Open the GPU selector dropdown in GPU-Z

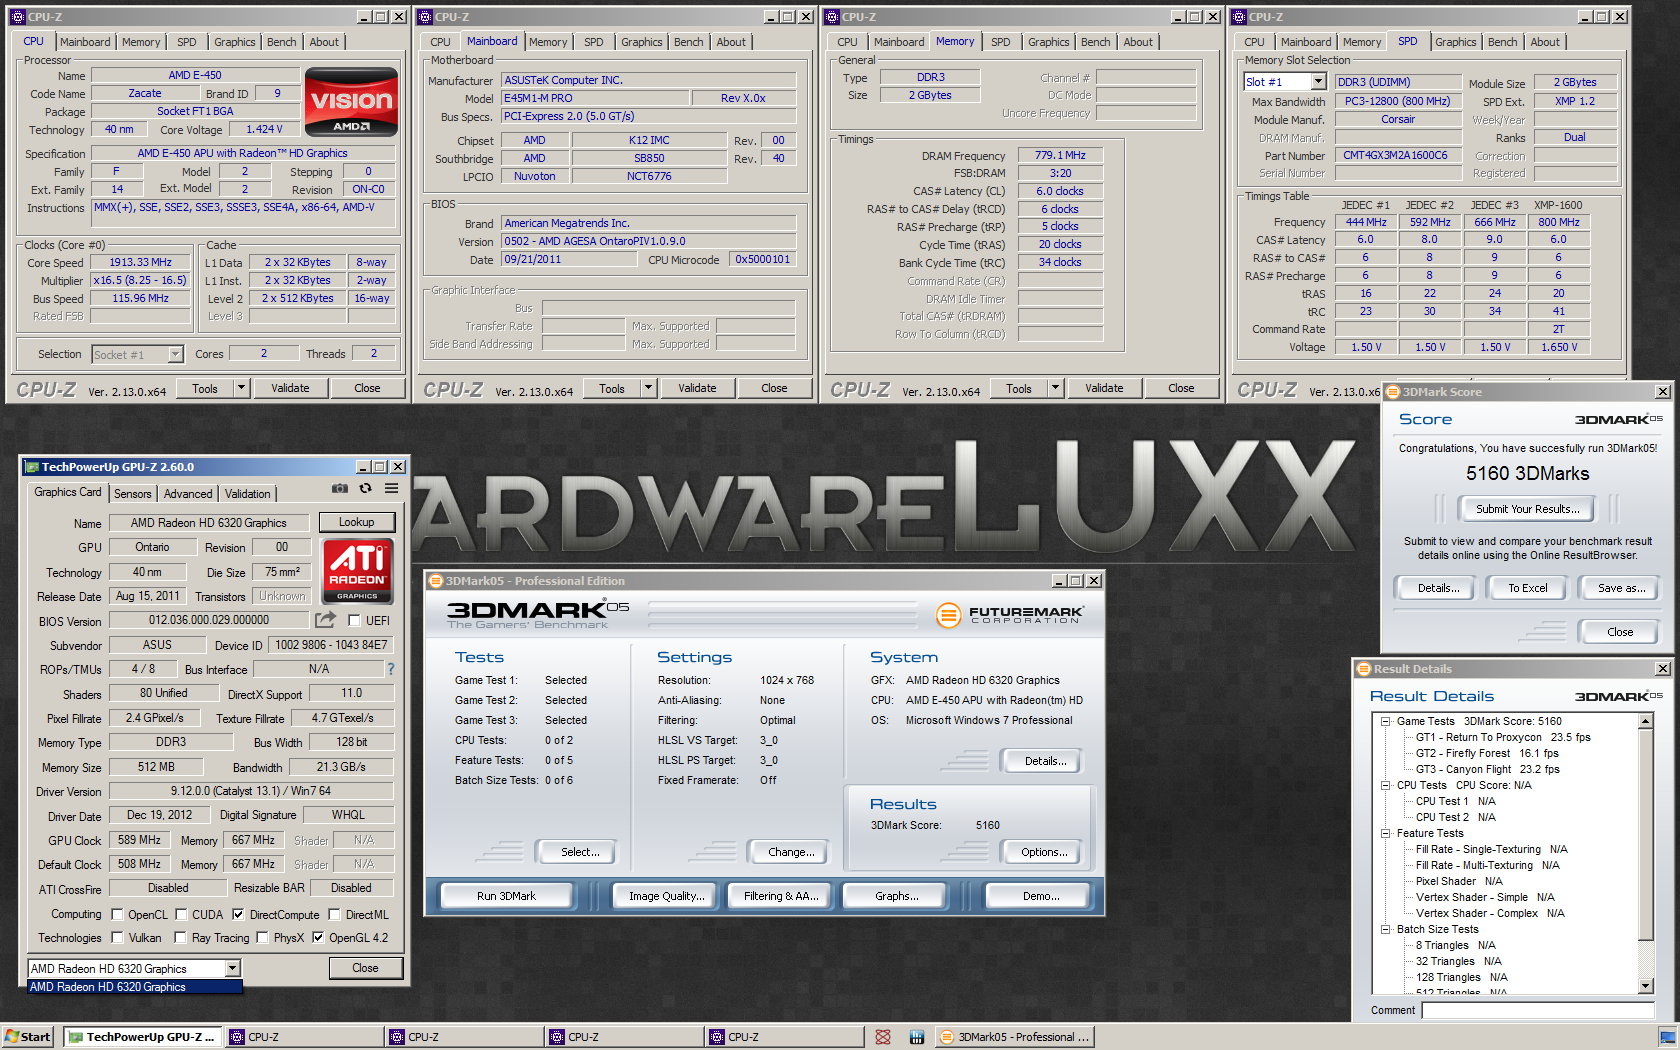pyautogui.click(x=232, y=968)
